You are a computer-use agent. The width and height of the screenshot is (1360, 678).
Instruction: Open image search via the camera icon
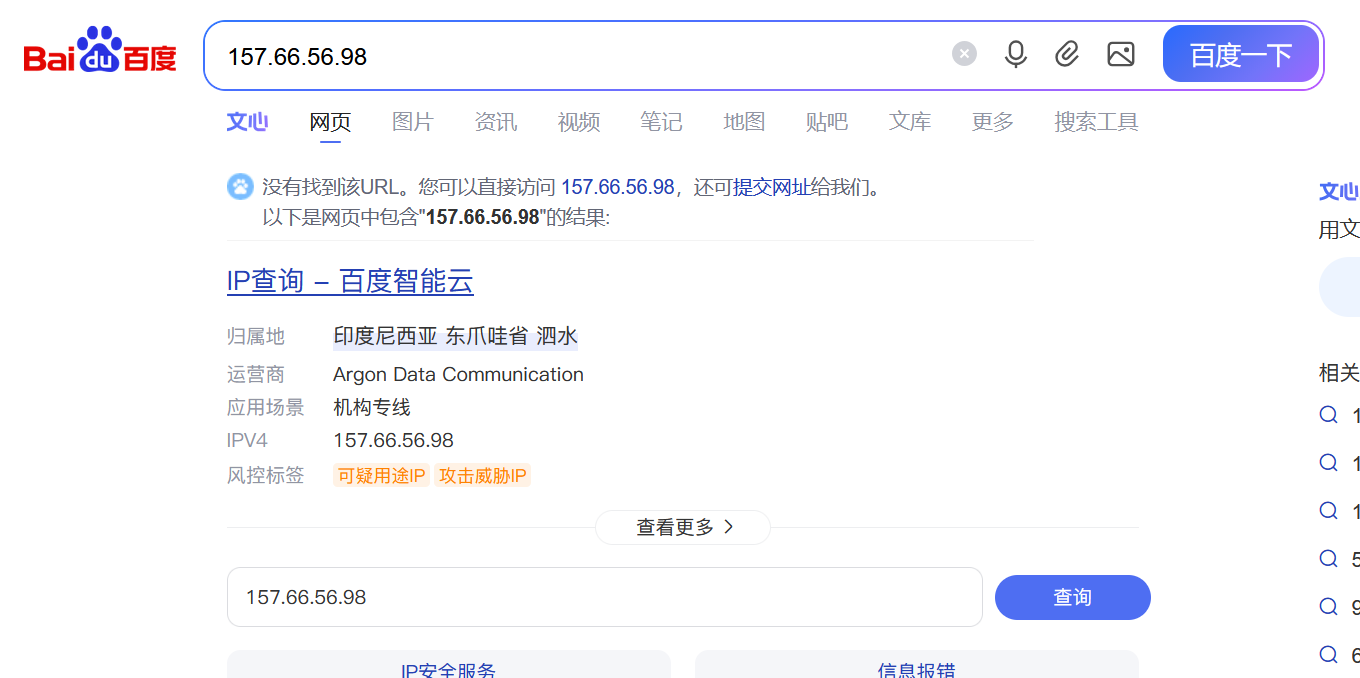[x=1120, y=54]
